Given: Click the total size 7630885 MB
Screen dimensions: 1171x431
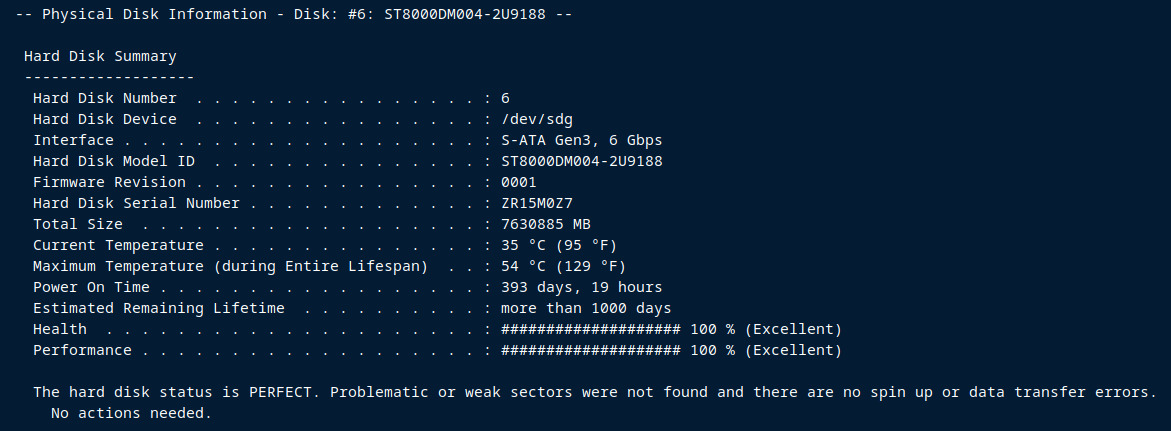Looking at the screenshot, I should tap(546, 224).
